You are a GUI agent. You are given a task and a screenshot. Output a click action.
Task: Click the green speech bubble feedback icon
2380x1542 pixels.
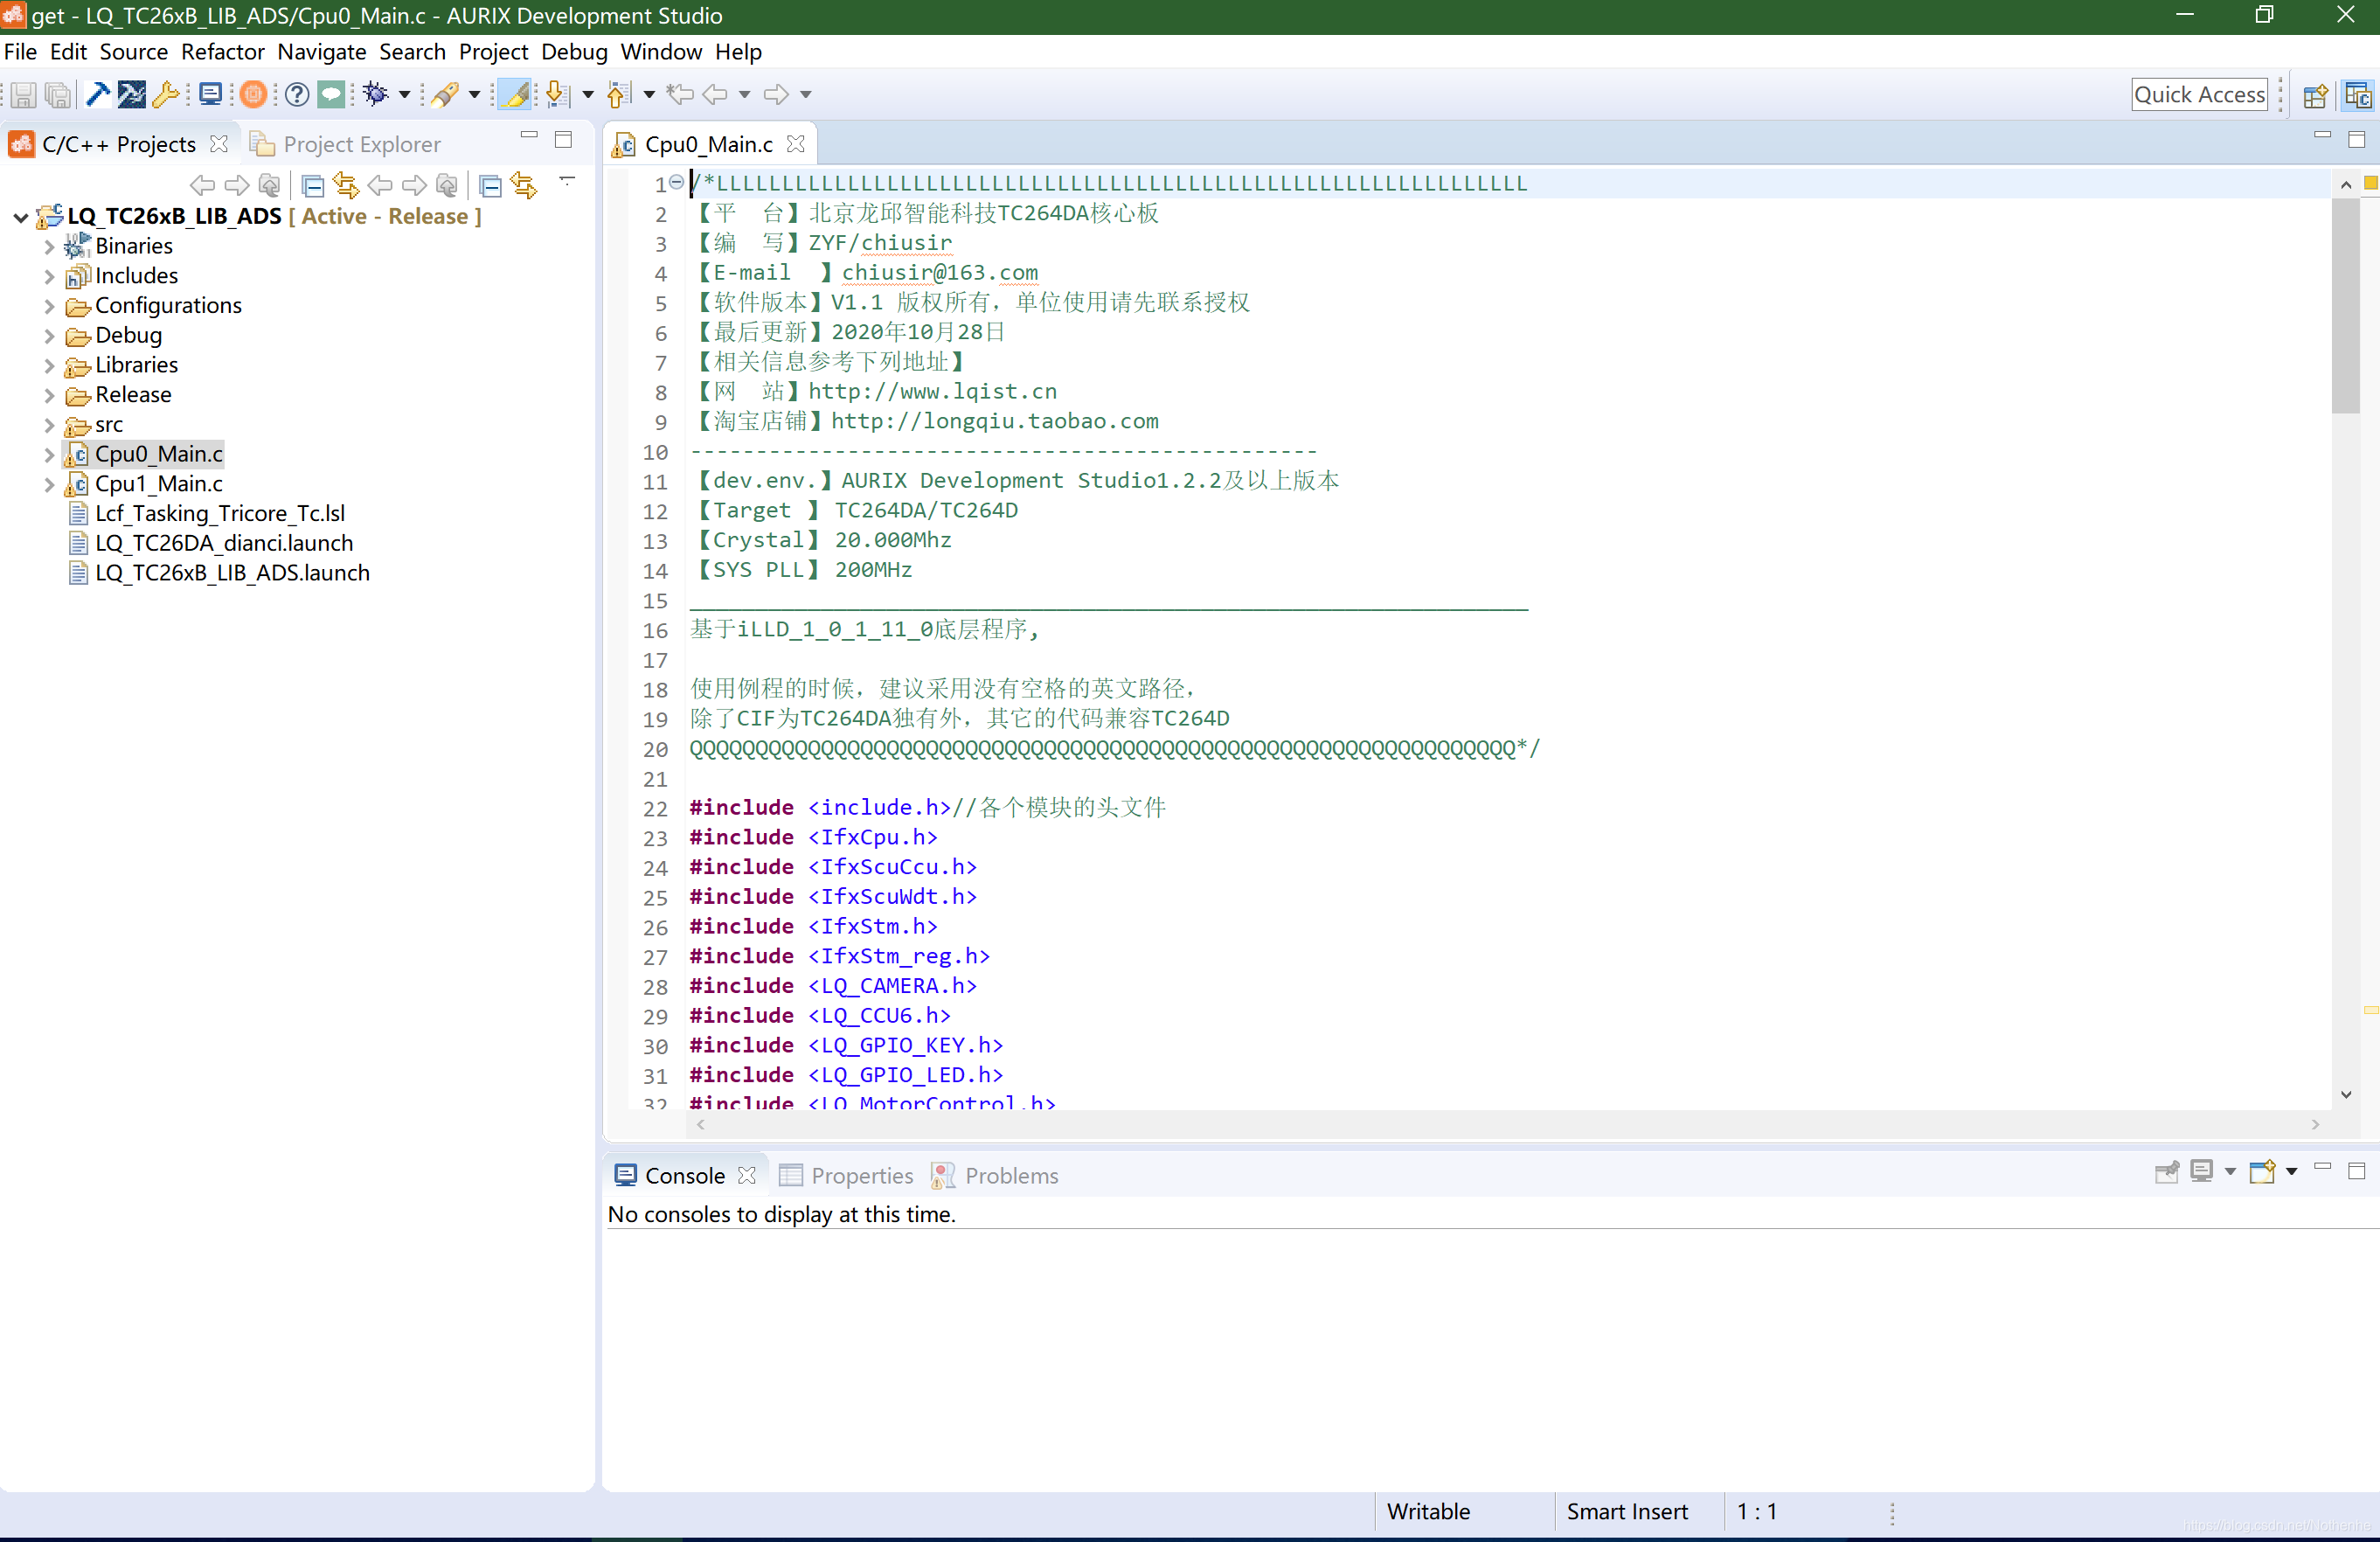pyautogui.click(x=331, y=94)
